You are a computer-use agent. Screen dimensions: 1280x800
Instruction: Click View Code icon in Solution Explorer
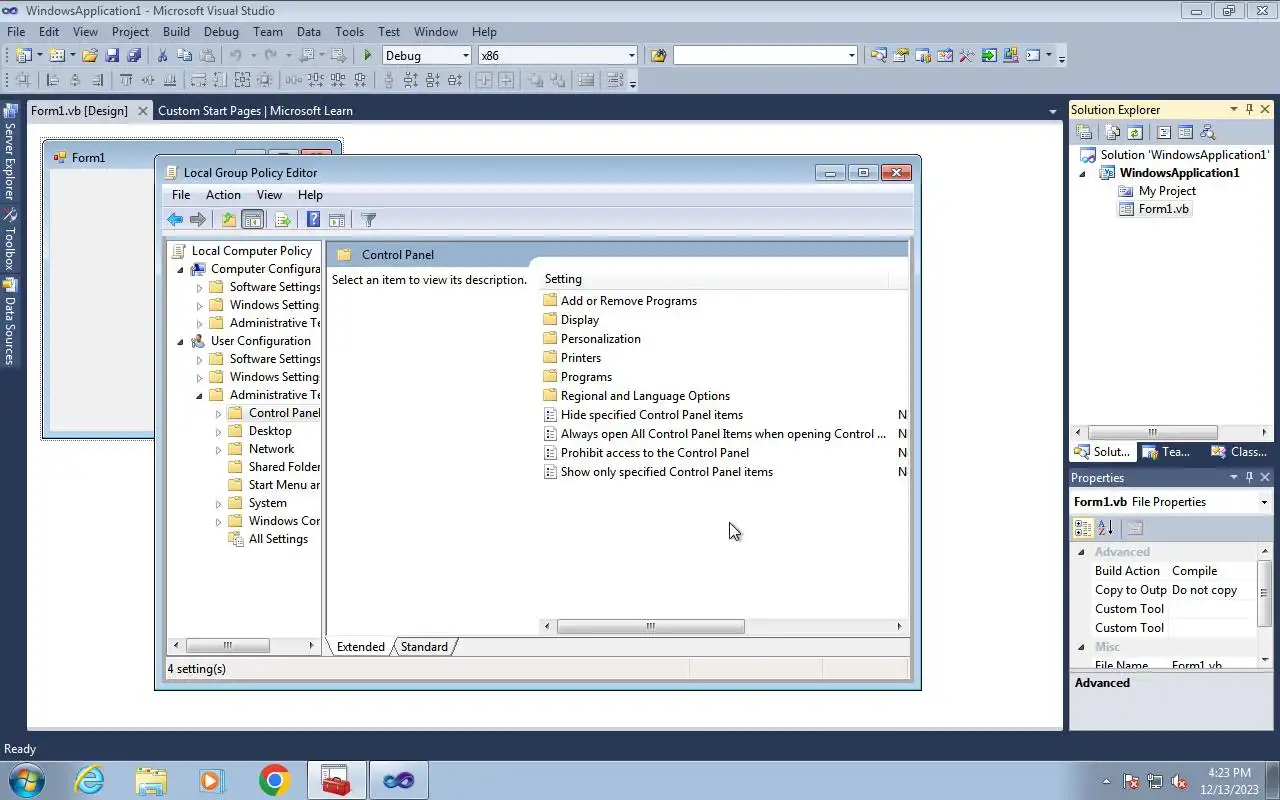click(x=1164, y=132)
